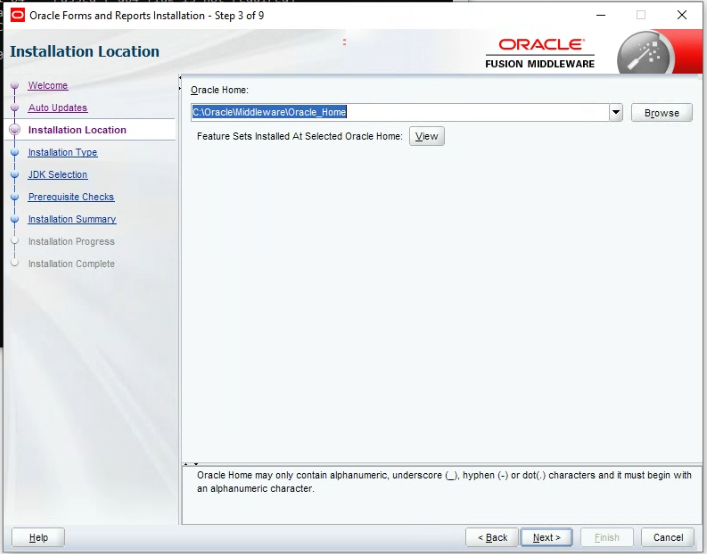Toggle message pane using the splitter arrows
The image size is (707, 554).
pyautogui.click(x=191, y=464)
